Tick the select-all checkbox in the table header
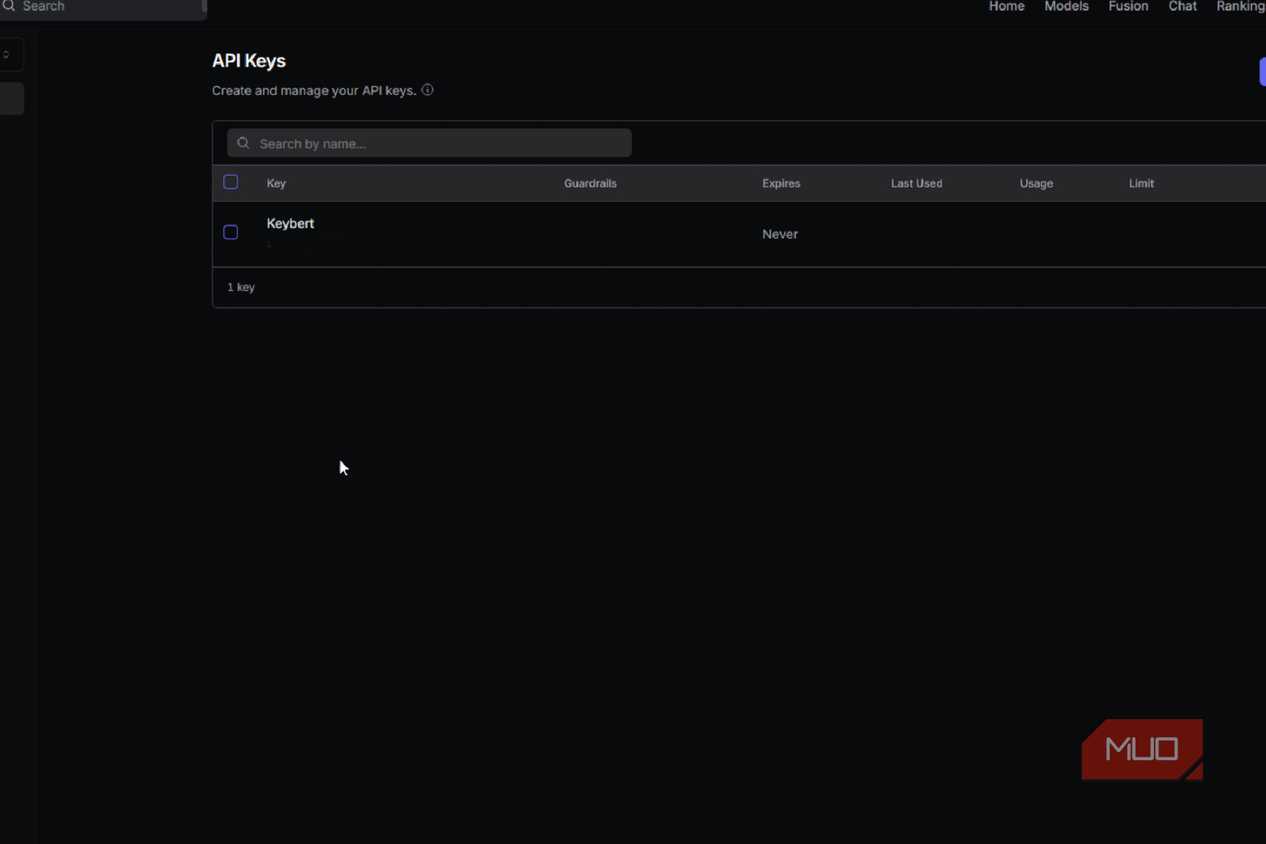 coord(231,182)
